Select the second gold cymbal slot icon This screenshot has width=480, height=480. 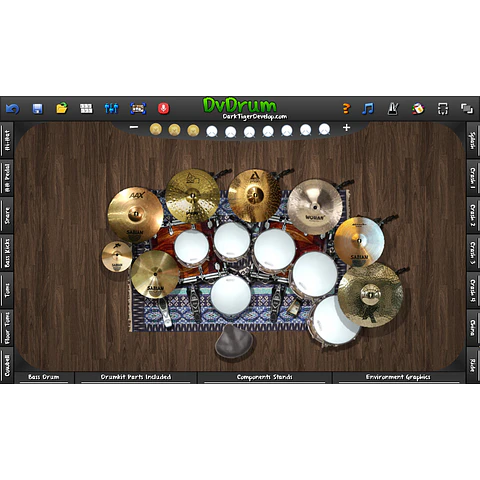pyautogui.click(x=174, y=130)
